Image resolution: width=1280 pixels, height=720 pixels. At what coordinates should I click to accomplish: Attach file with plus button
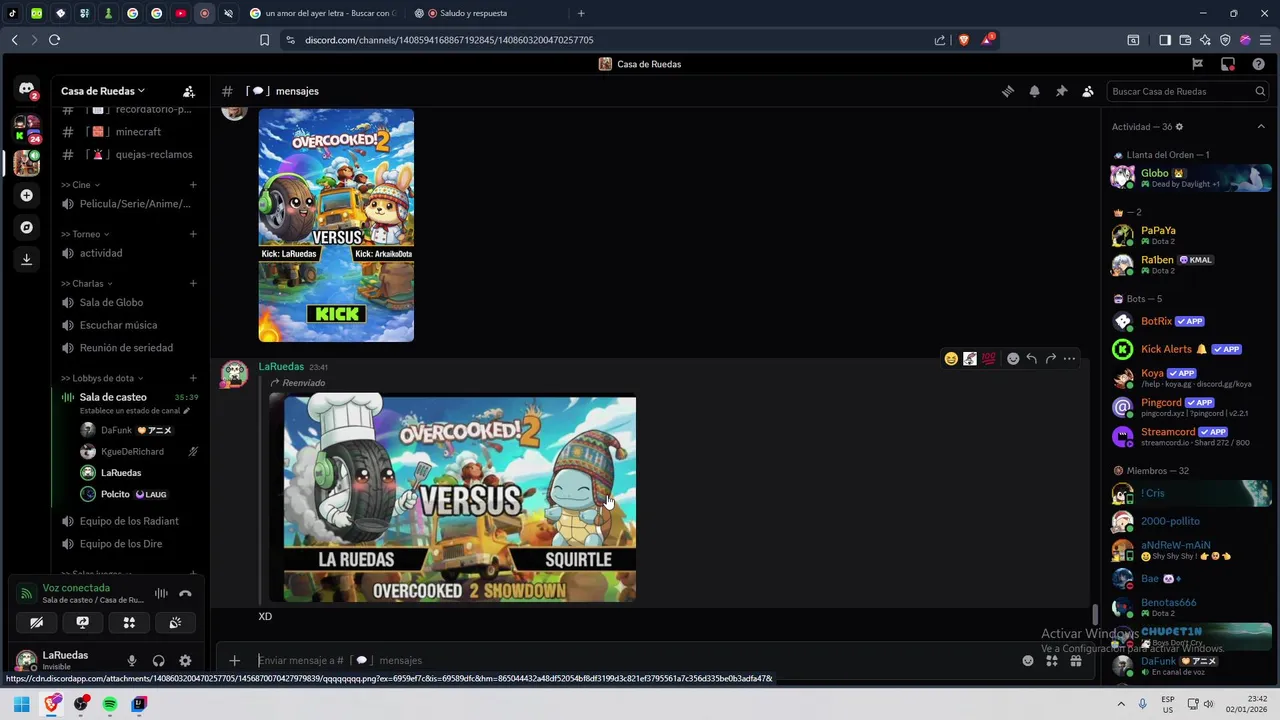pos(234,660)
